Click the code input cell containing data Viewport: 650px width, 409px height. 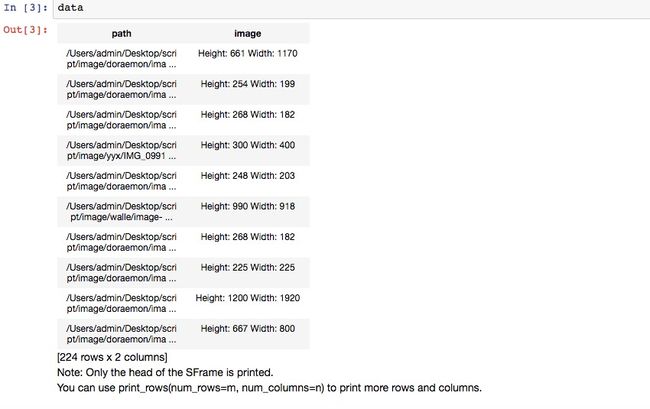point(352,8)
